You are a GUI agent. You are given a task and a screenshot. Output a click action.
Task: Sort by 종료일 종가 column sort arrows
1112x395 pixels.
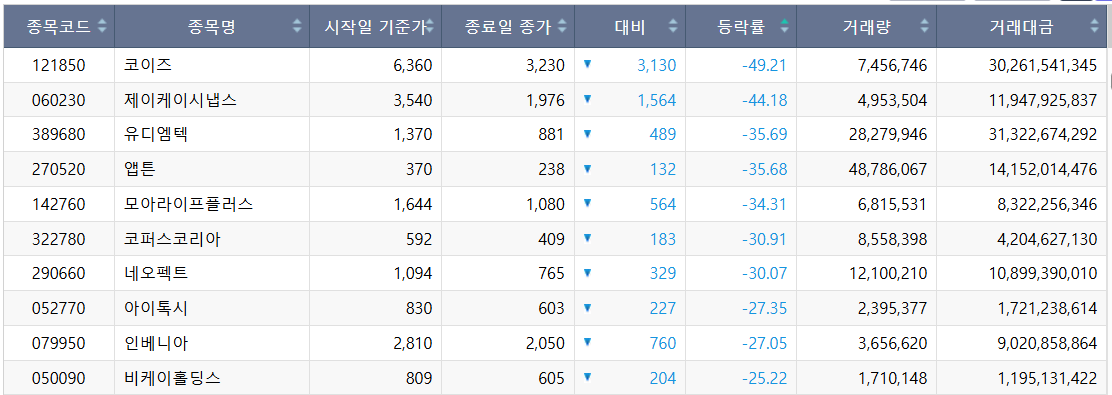[x=562, y=27]
